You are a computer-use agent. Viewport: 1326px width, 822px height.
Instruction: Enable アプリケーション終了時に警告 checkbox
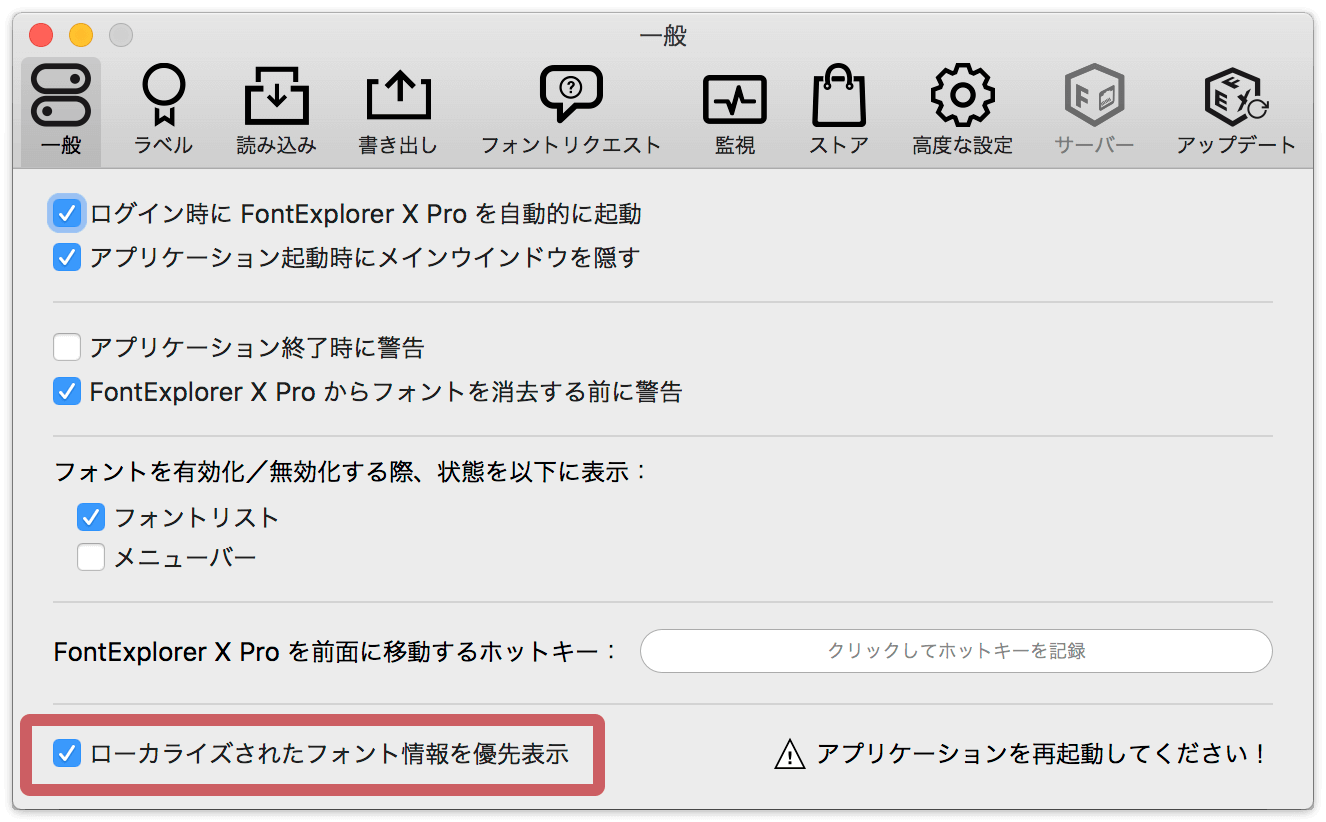[67, 348]
